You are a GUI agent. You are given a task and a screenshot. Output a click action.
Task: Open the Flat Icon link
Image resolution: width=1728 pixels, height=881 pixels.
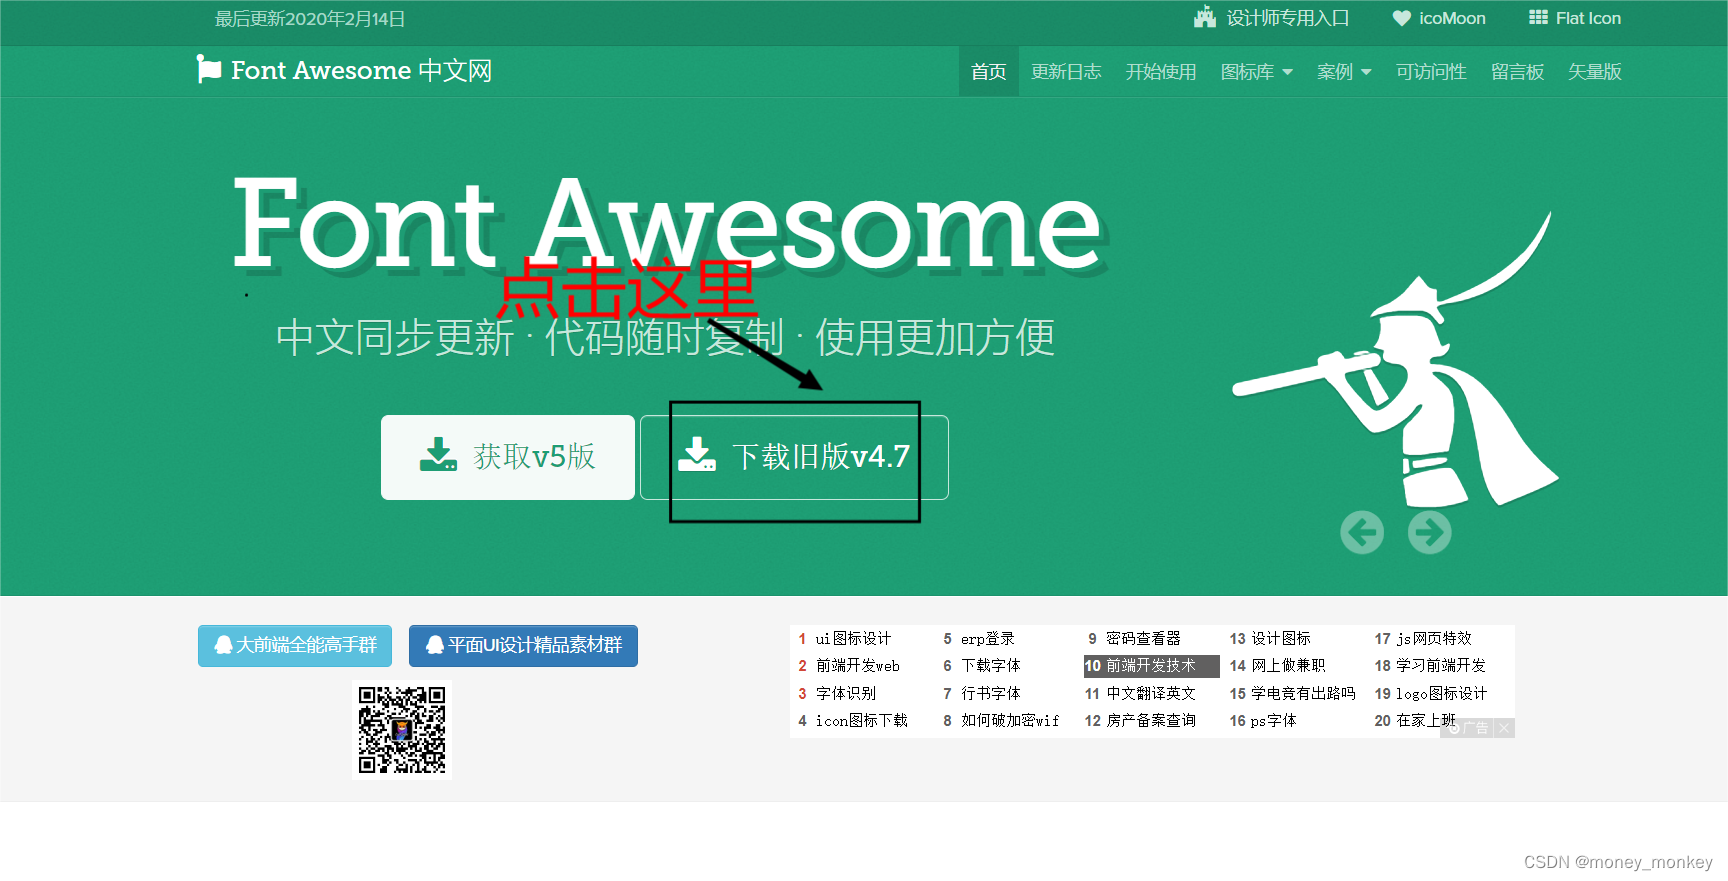(1575, 18)
